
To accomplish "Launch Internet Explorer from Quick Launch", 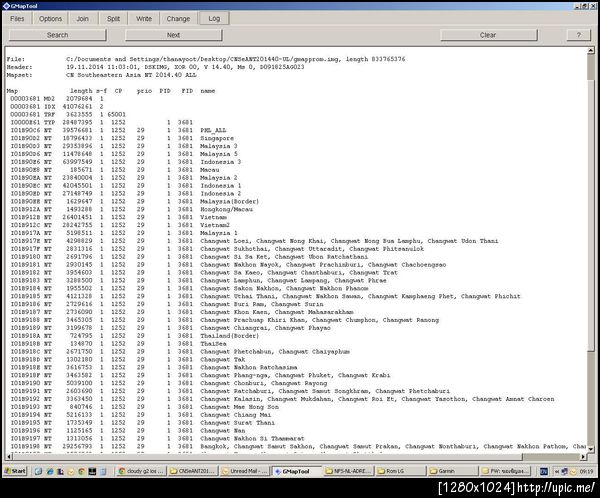I will 50,471.
